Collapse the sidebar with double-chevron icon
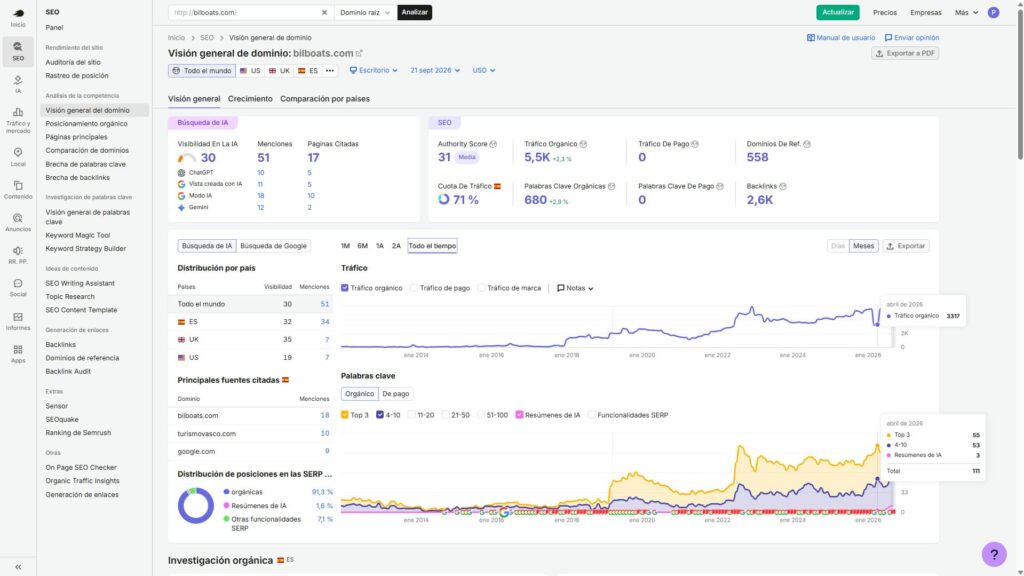The image size is (1024, 576). [x=18, y=567]
